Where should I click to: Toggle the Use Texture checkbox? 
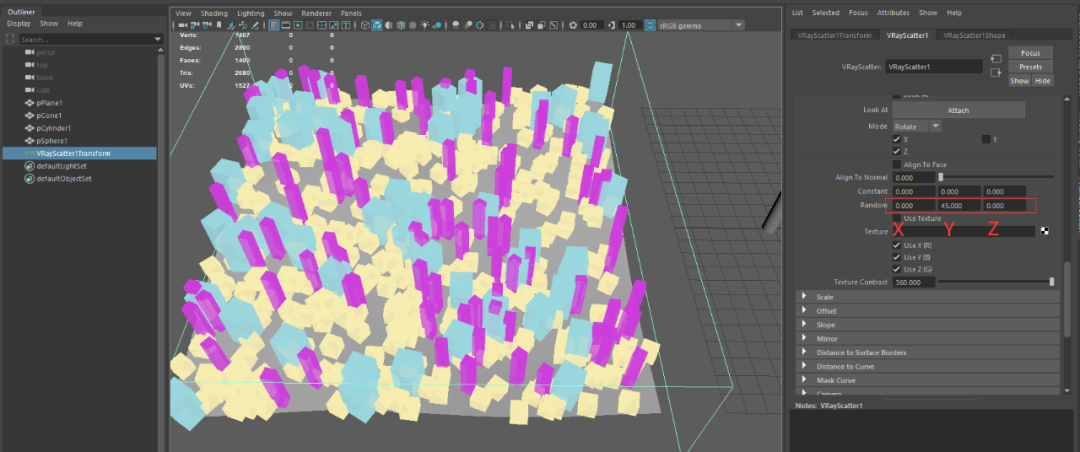pos(897,218)
